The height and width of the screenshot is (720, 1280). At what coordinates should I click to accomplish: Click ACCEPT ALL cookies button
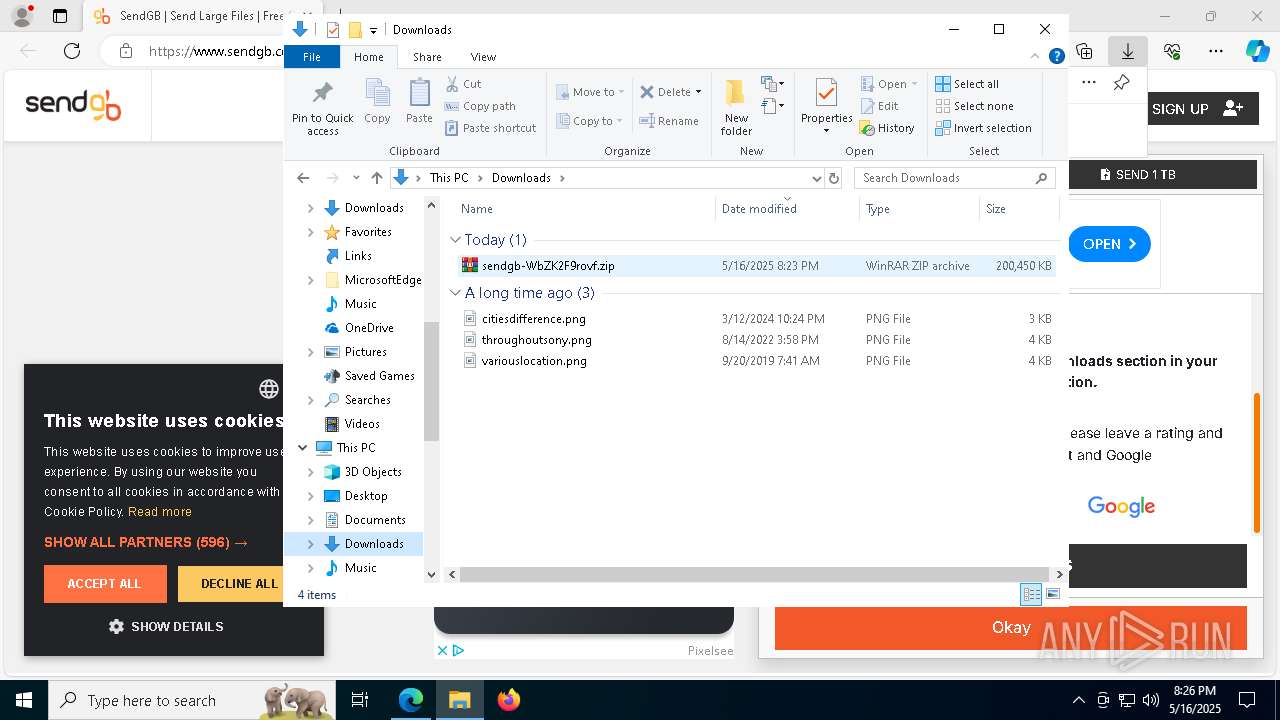pyautogui.click(x=105, y=584)
